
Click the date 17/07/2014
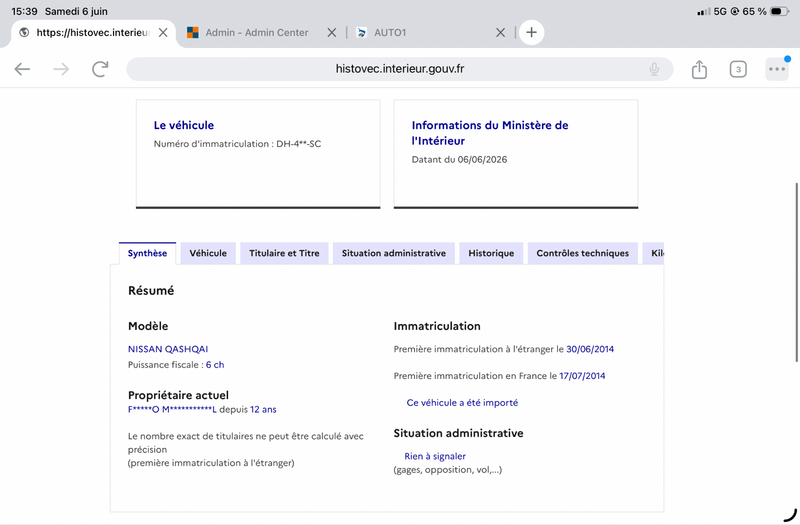[x=582, y=376]
